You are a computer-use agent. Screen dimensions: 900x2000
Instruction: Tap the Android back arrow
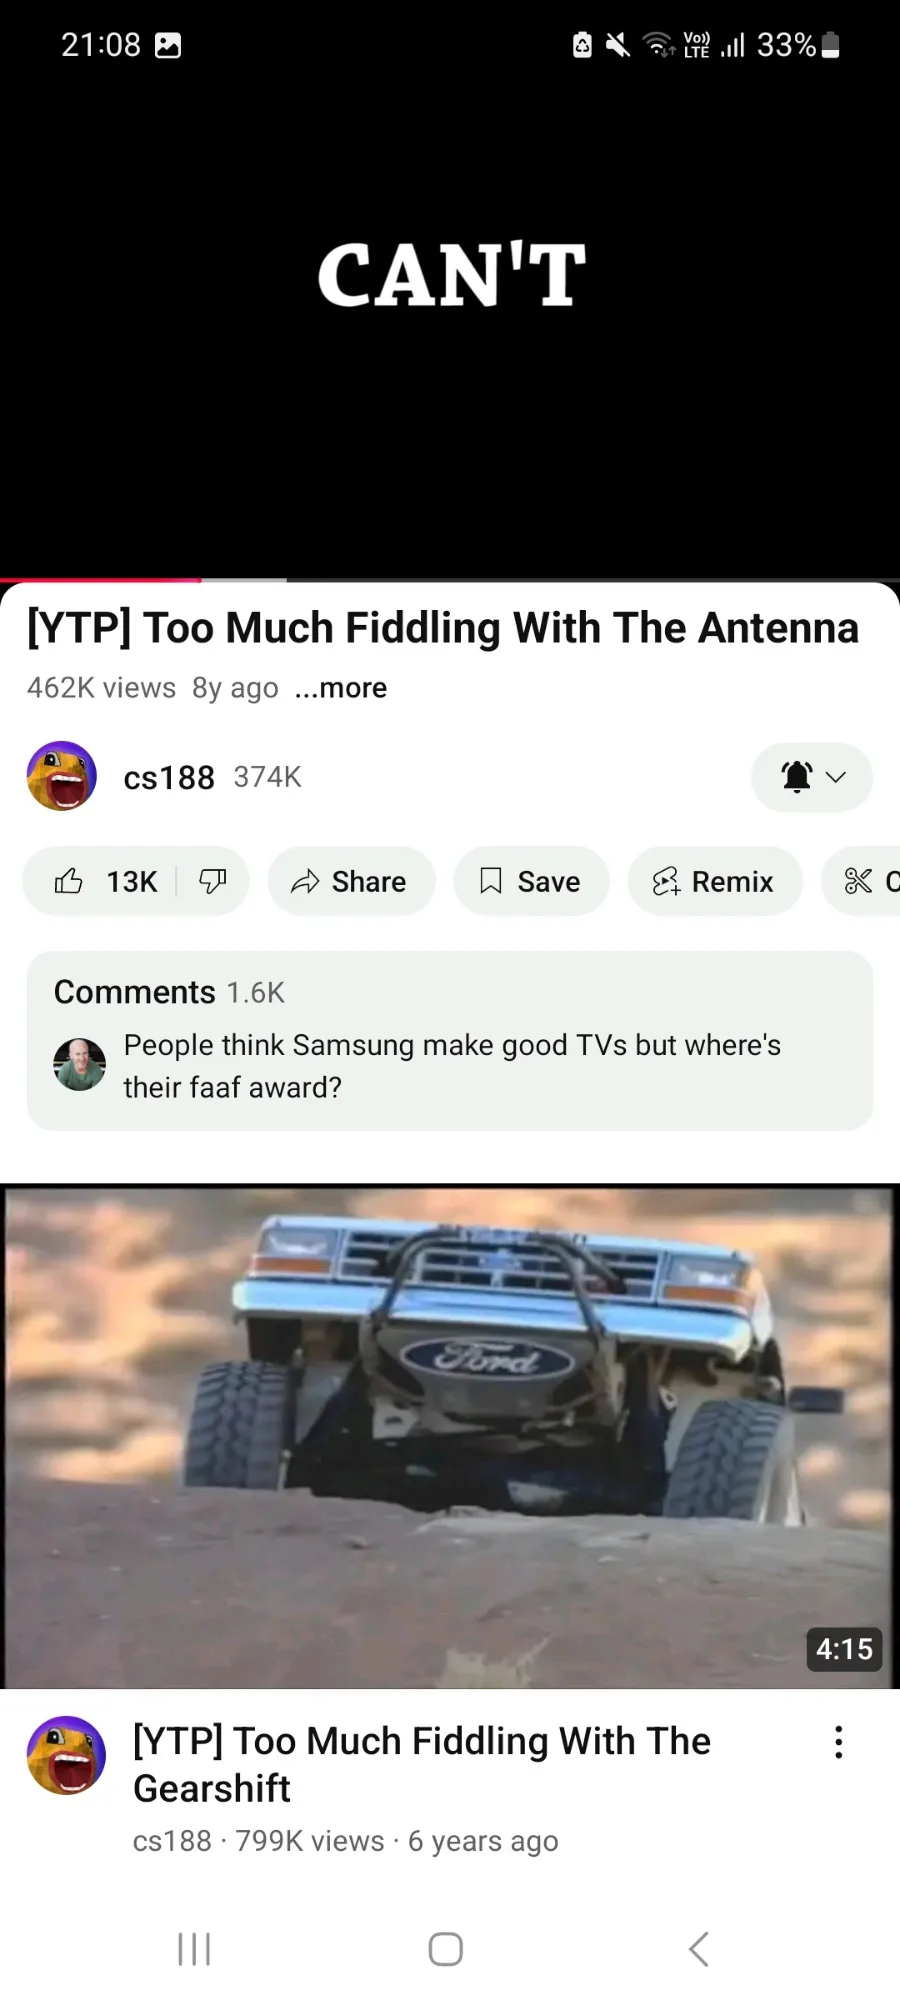click(699, 1949)
